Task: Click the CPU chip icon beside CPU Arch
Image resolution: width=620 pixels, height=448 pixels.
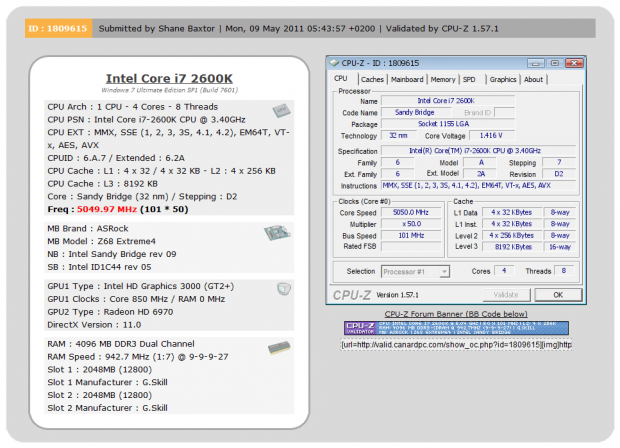Action: point(281,110)
